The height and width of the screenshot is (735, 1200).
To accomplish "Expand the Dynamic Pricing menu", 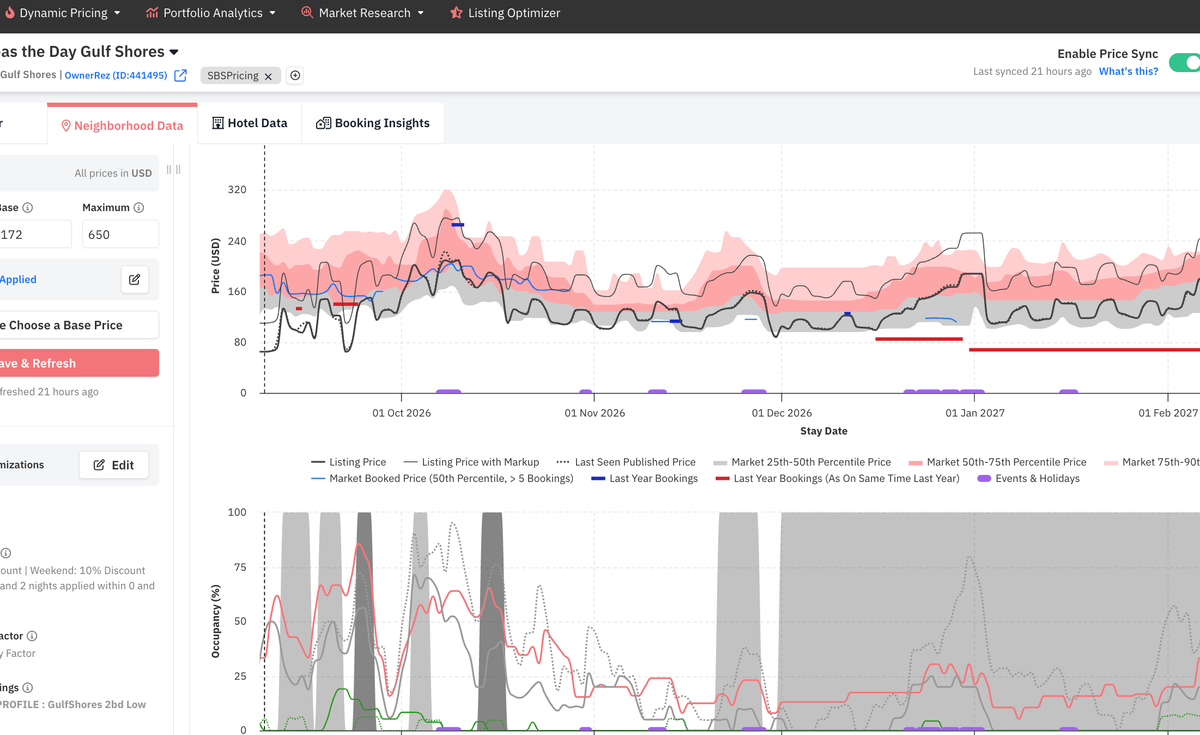I will (62, 13).
